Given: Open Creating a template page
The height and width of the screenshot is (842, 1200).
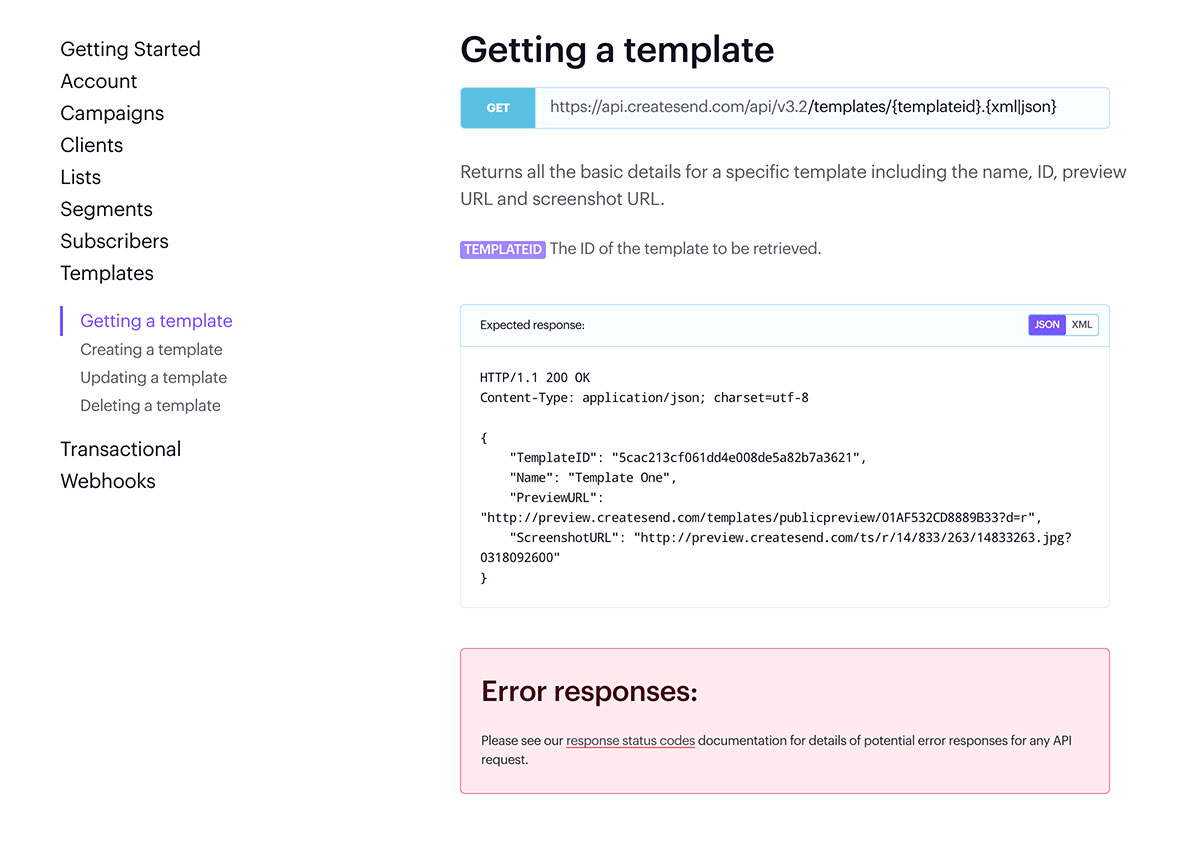Looking at the screenshot, I should point(151,349).
